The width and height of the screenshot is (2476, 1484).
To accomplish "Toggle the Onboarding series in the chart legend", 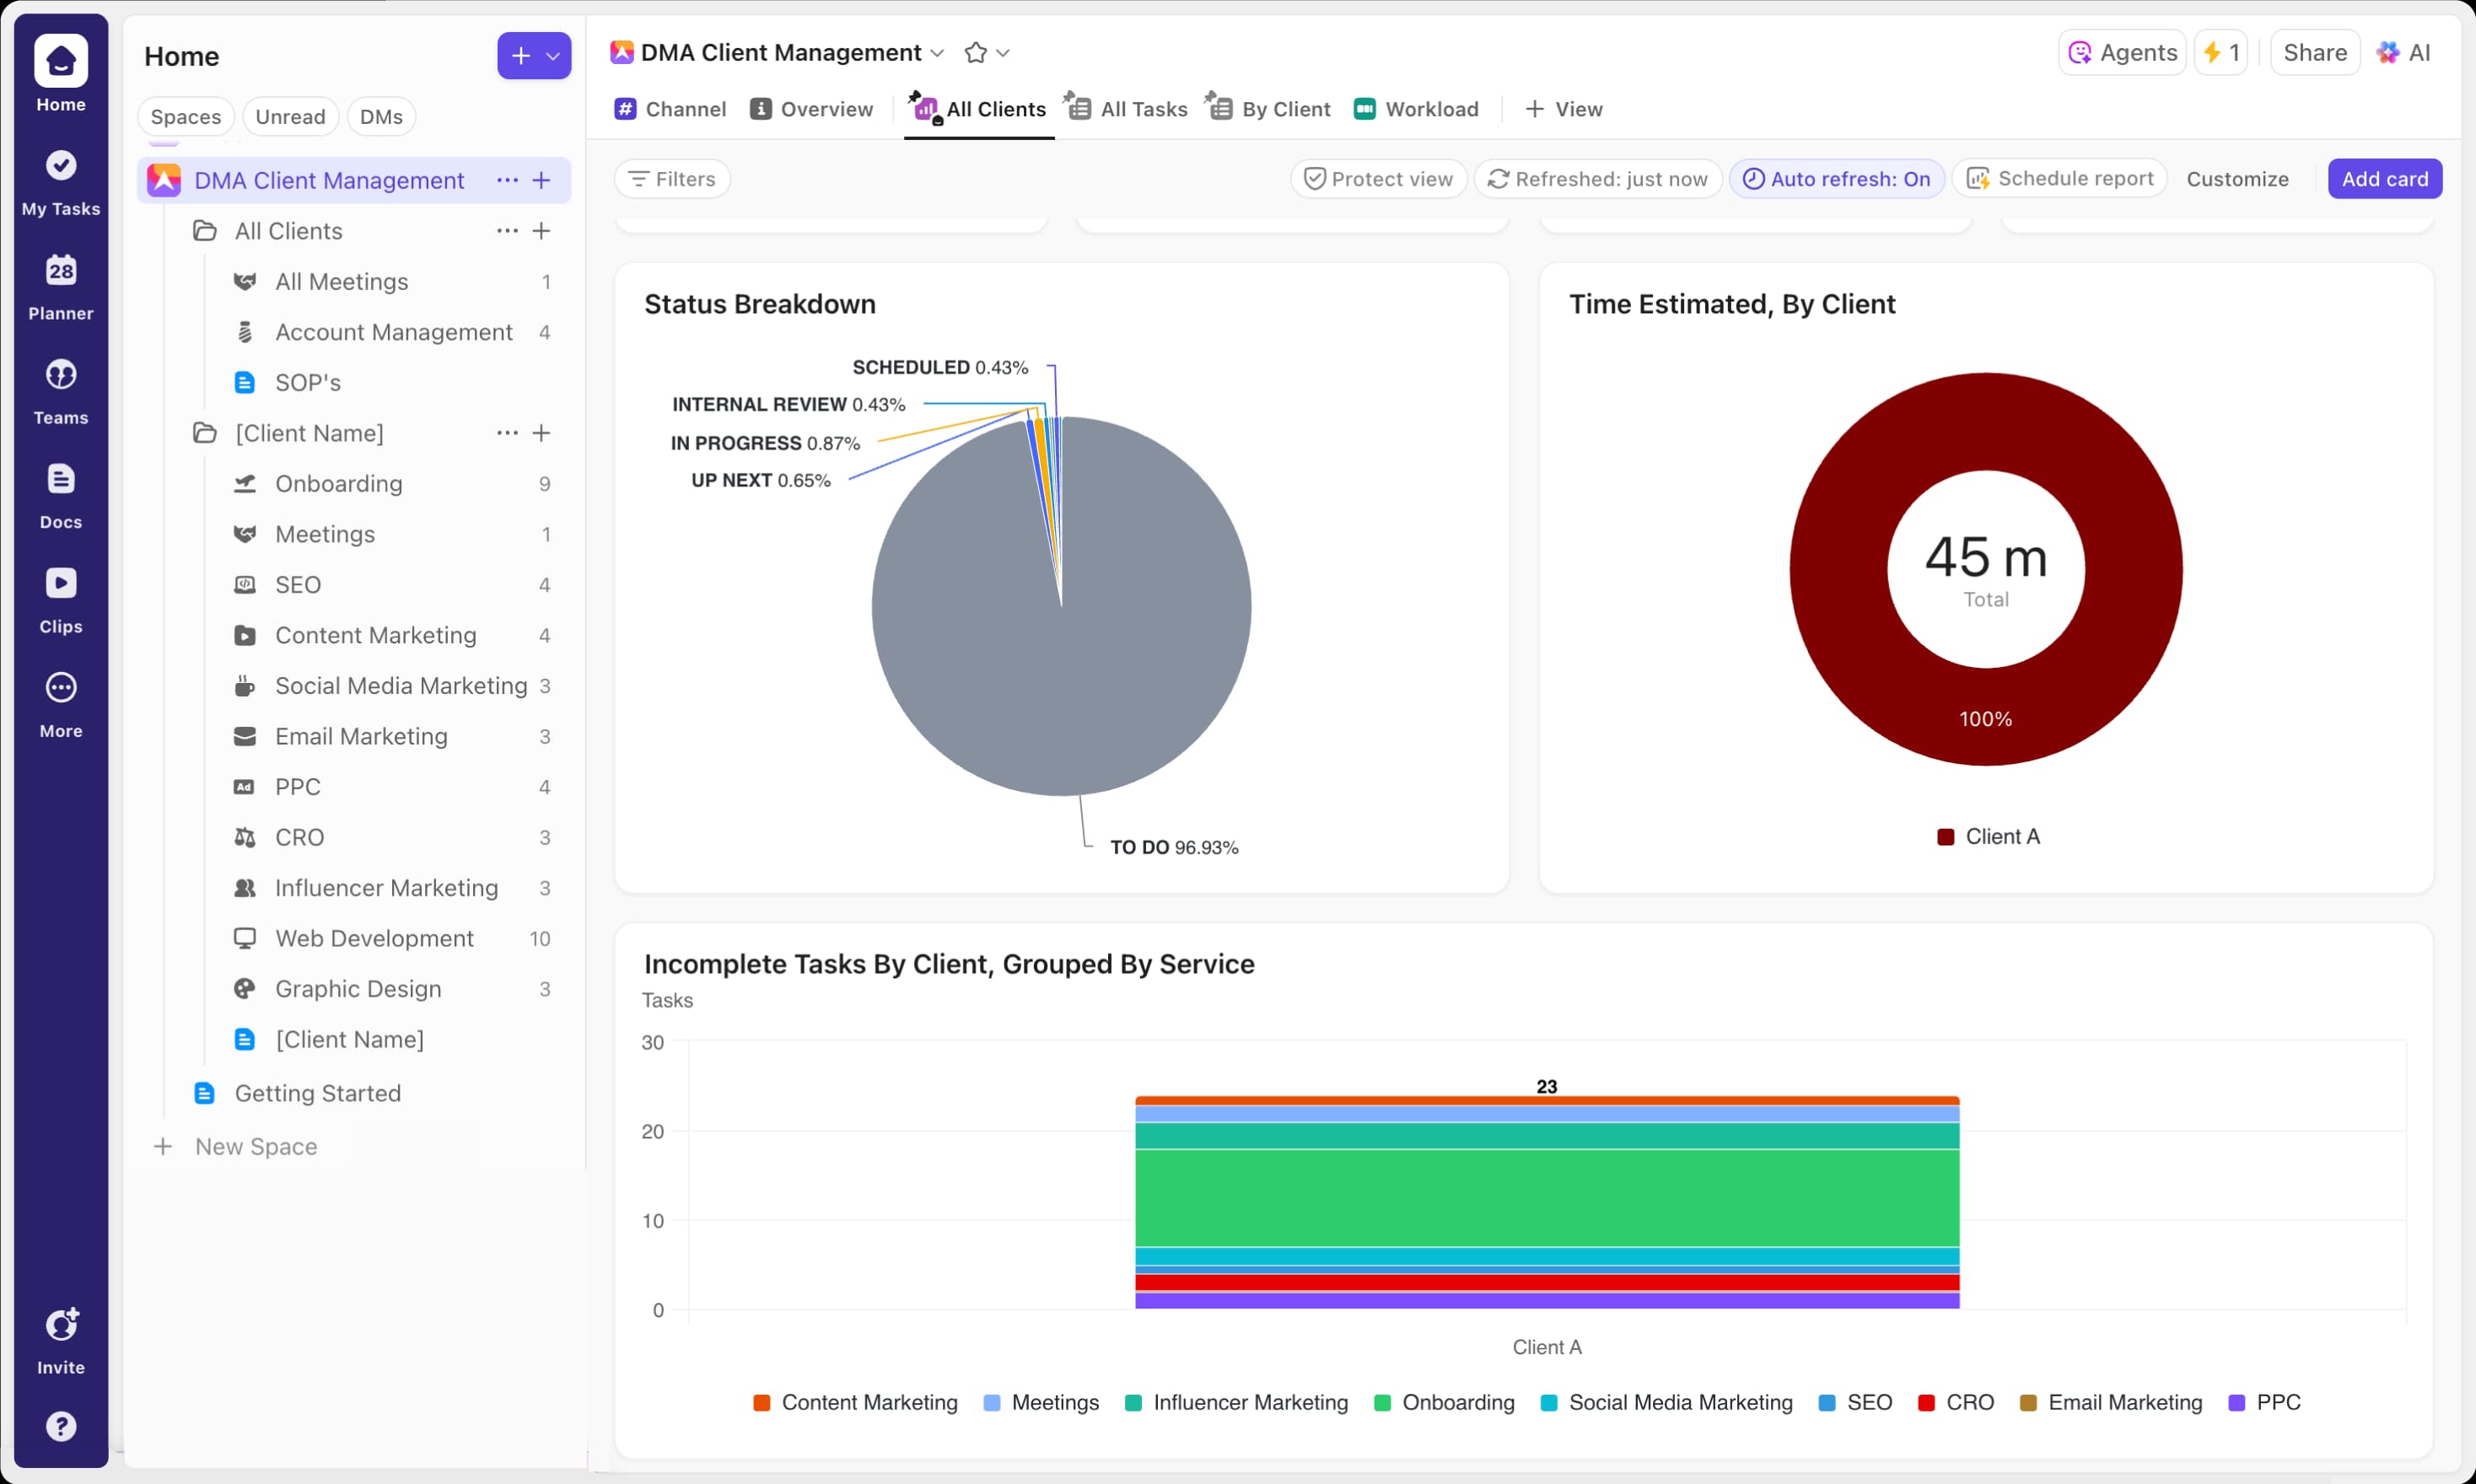I will click(x=1444, y=1402).
